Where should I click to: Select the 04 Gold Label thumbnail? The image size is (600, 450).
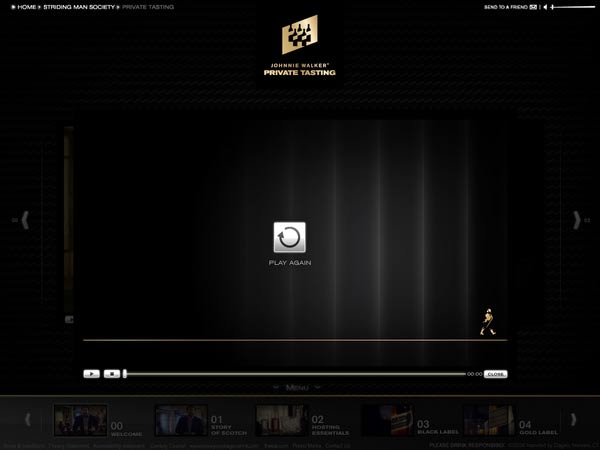(x=489, y=421)
